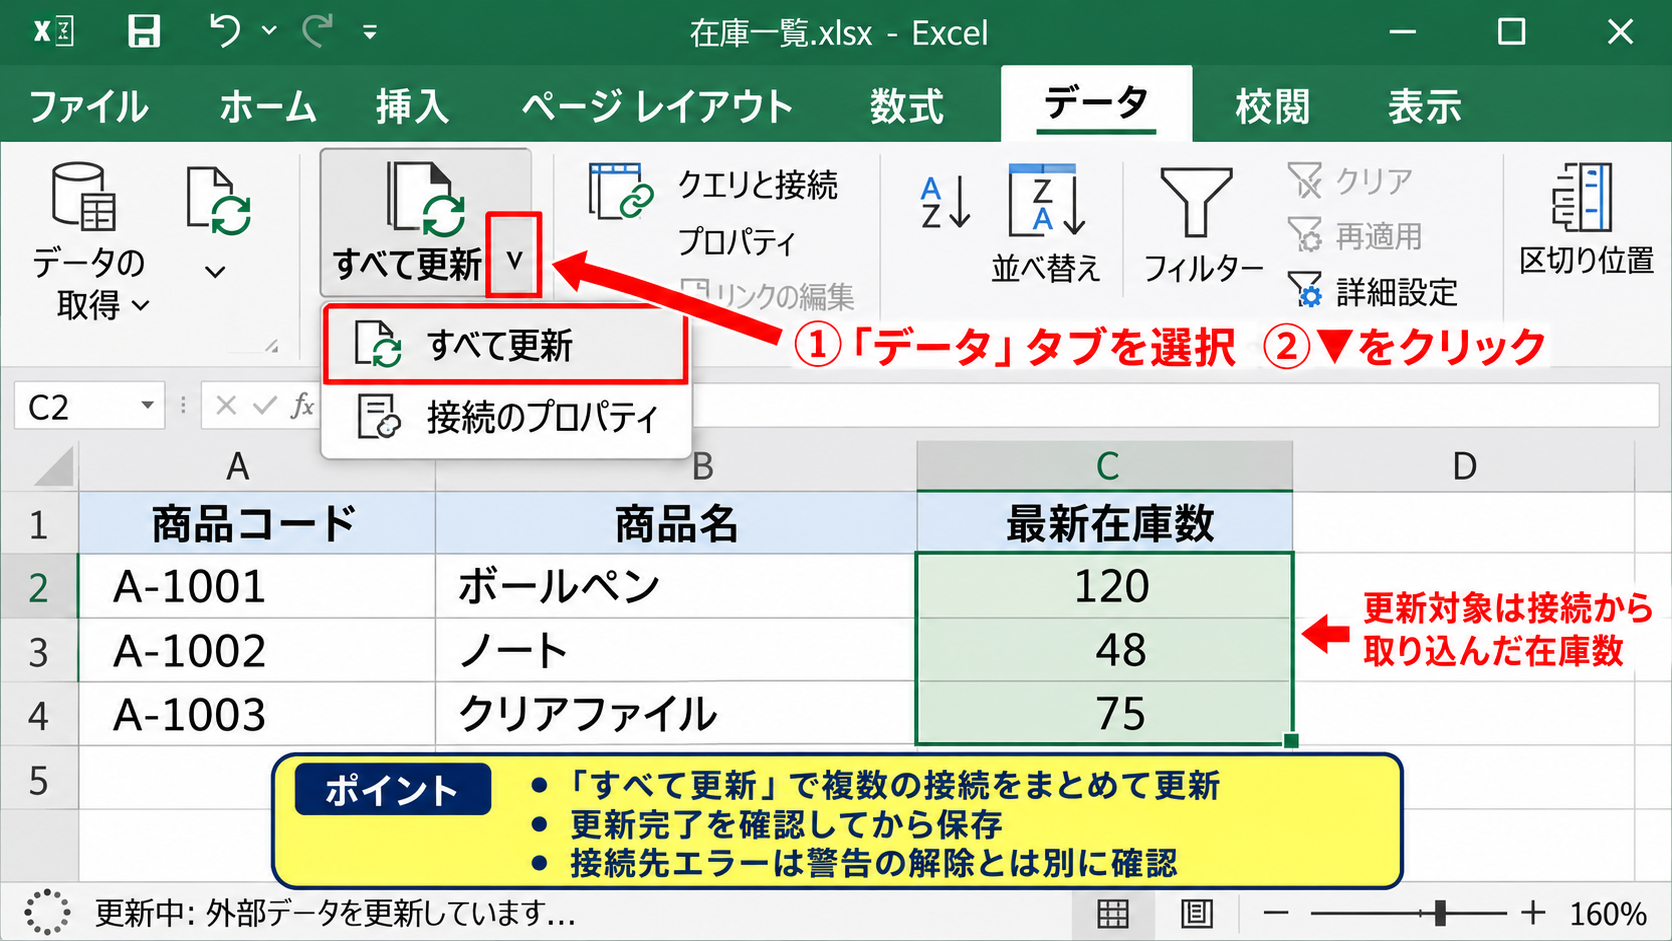Select cell with value 75

coord(1105,713)
